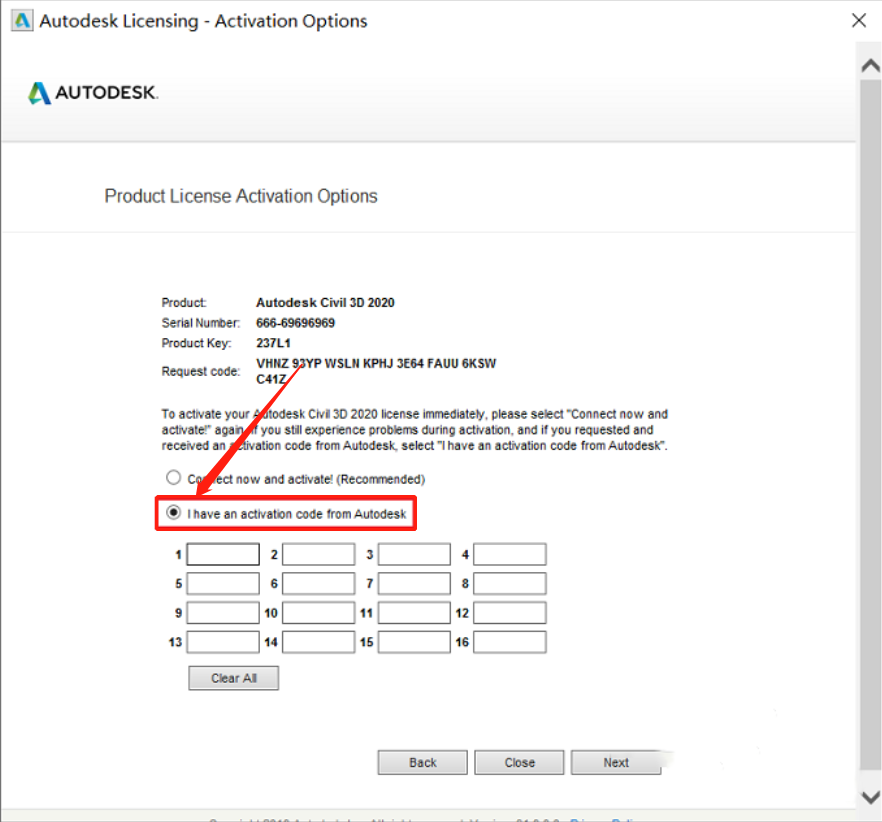Select activation code field 4
Viewport: 882px width, 822px height.
(x=509, y=554)
